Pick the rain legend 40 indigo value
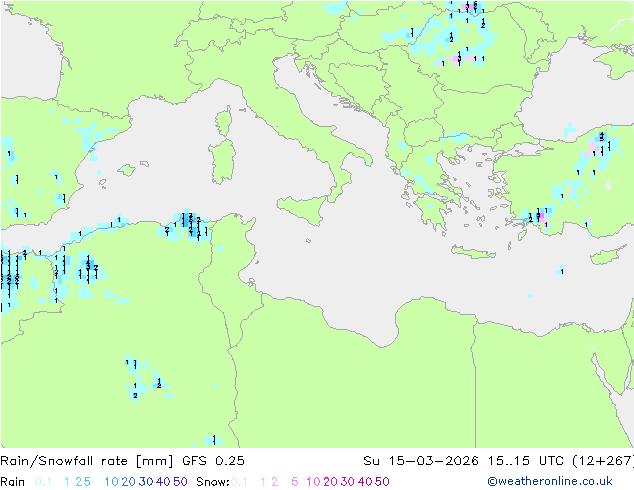This screenshot has height=490, width=634. 163,482
